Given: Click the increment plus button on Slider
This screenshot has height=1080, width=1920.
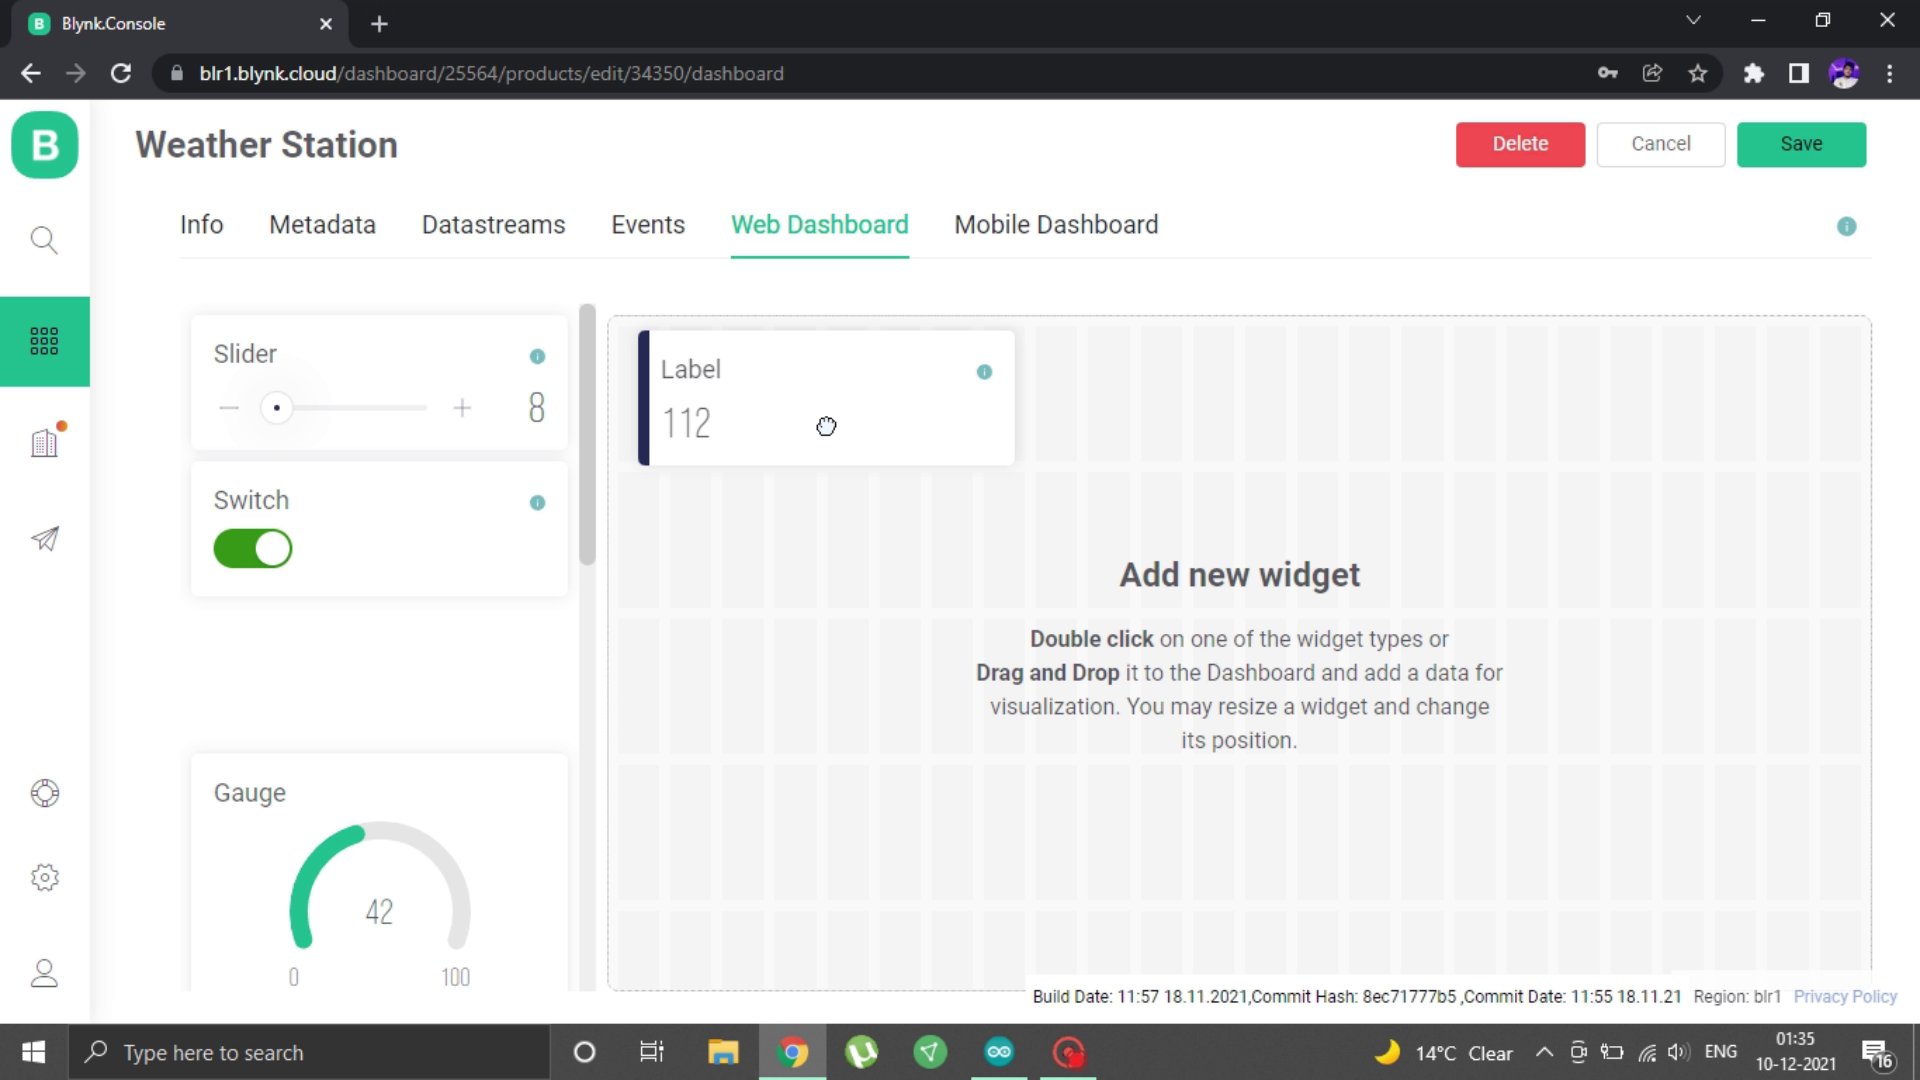Looking at the screenshot, I should 462,407.
